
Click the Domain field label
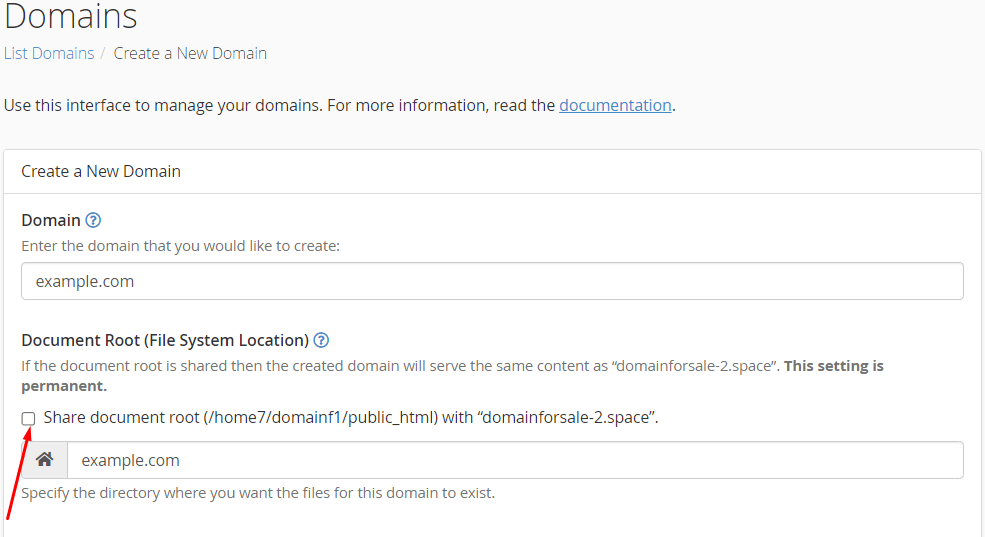[x=51, y=220]
